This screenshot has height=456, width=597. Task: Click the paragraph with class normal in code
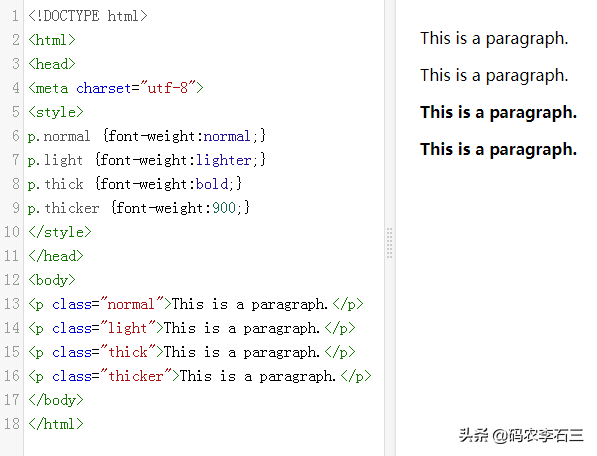[196, 304]
